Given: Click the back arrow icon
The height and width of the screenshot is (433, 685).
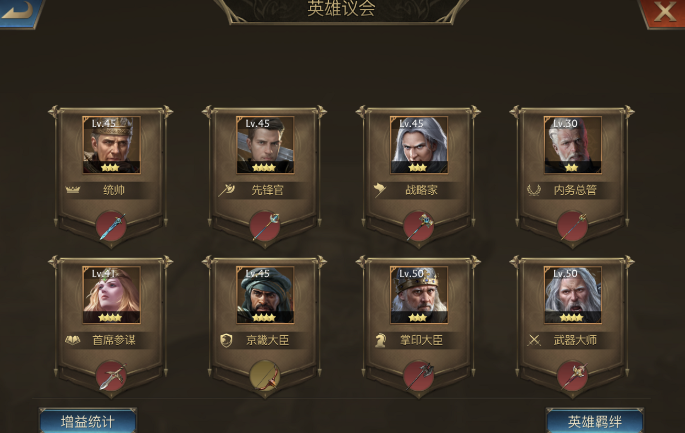Looking at the screenshot, I should [x=18, y=12].
